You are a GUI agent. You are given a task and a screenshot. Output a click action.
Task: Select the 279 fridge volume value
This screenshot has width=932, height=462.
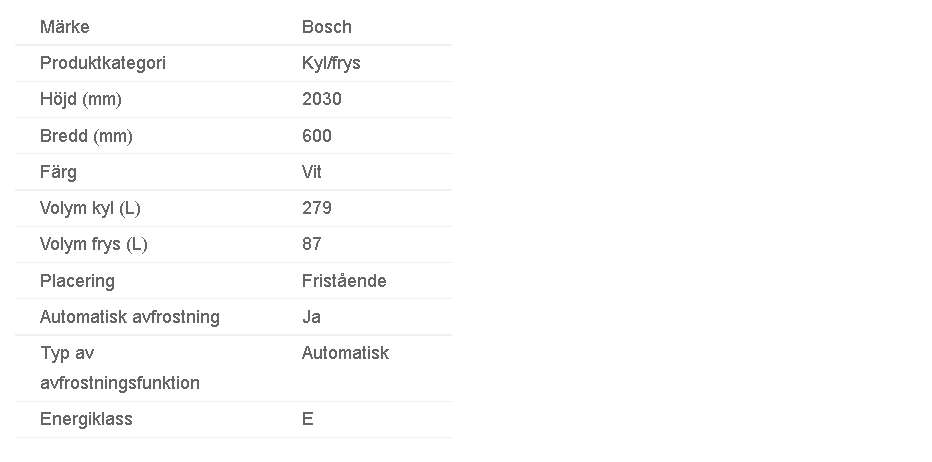point(317,208)
